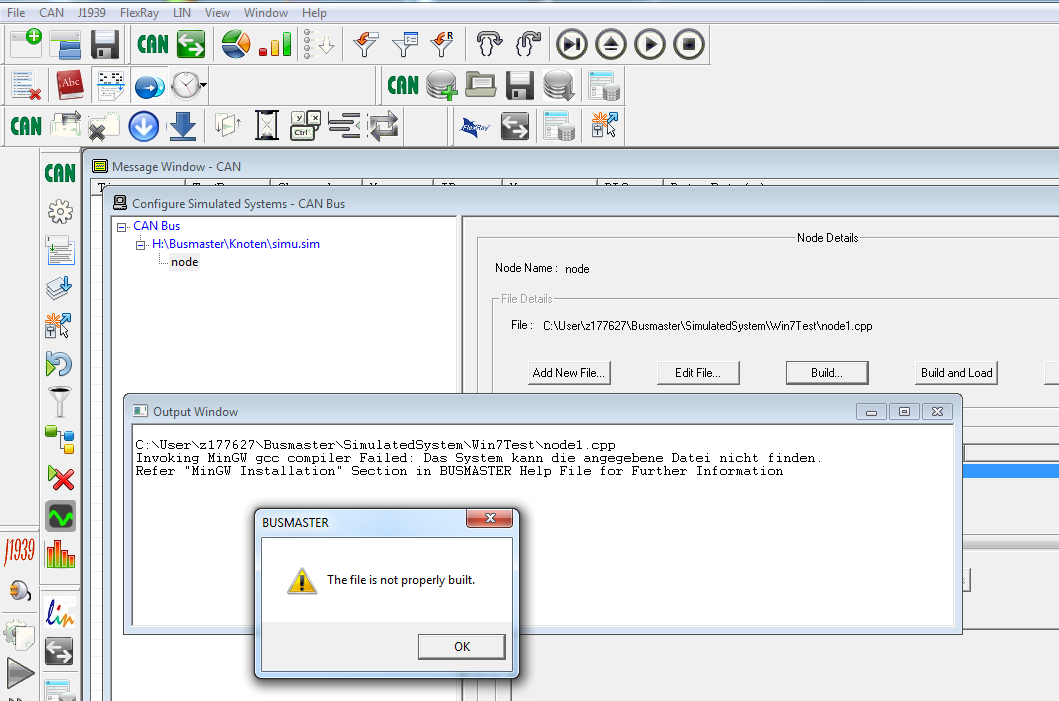Select CAN Bus in the tree
Screen dimensions: 1059x701
[x=157, y=226]
